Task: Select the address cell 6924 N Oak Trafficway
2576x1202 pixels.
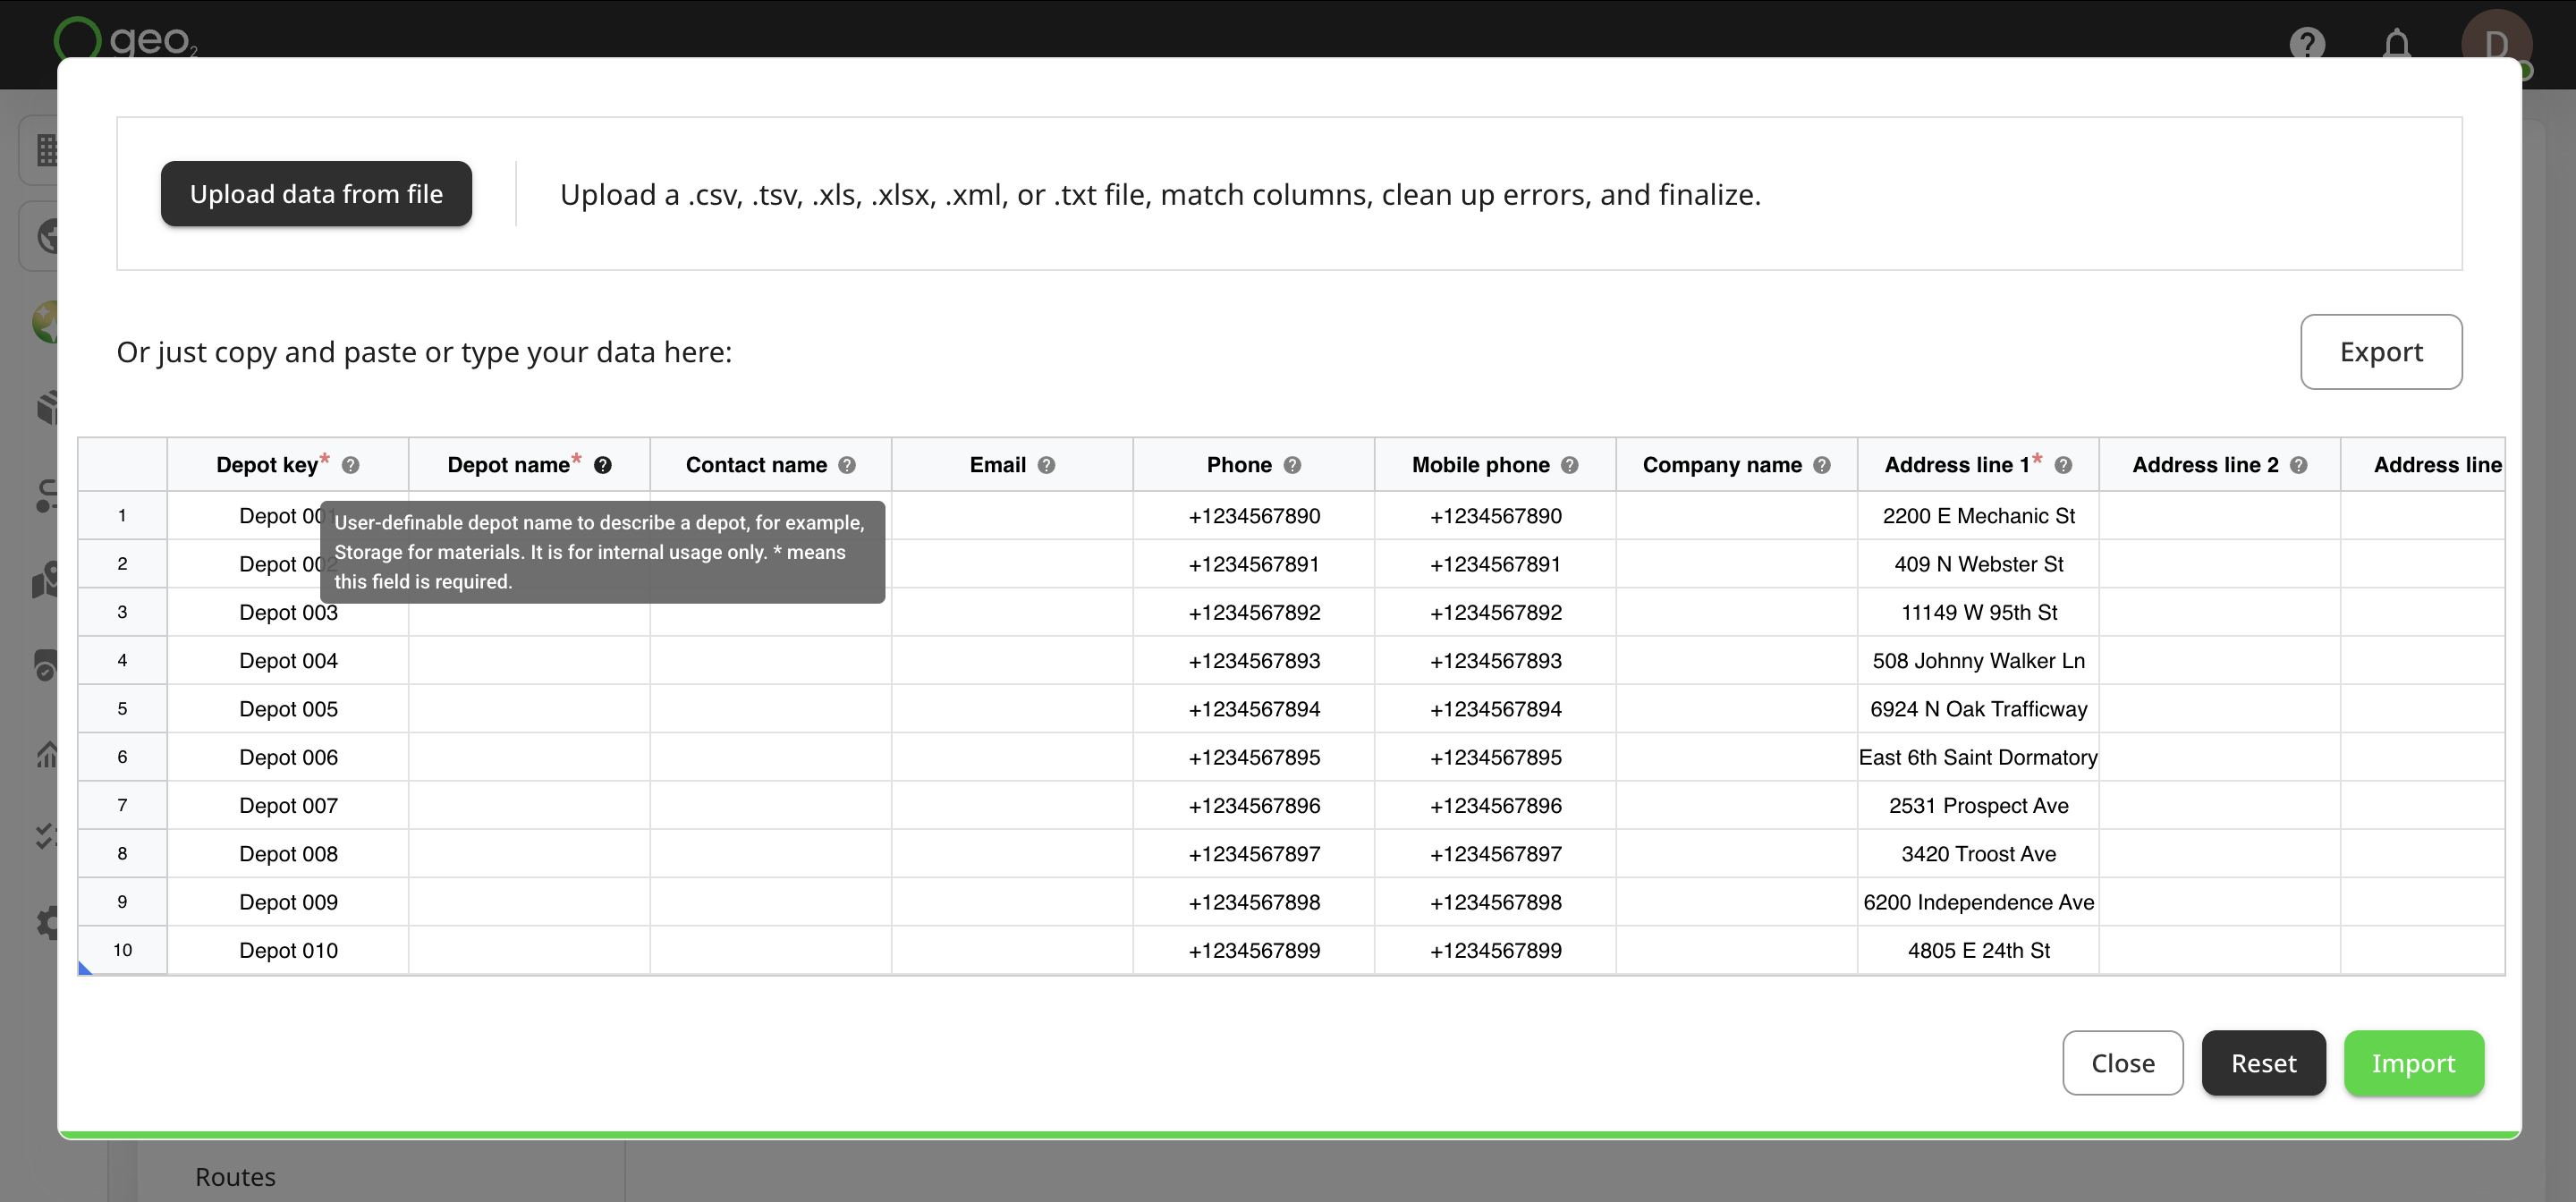Action: 1978,709
